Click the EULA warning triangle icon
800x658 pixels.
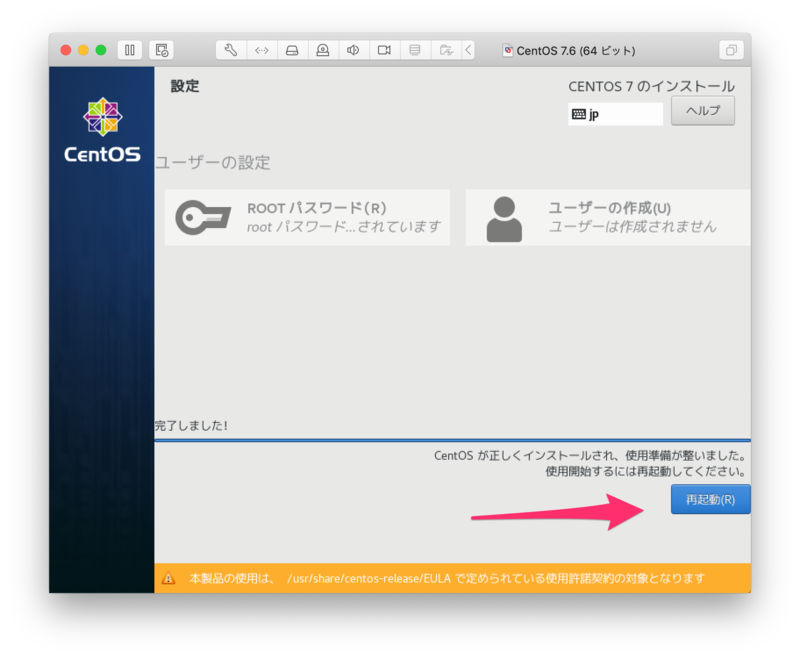tap(168, 578)
